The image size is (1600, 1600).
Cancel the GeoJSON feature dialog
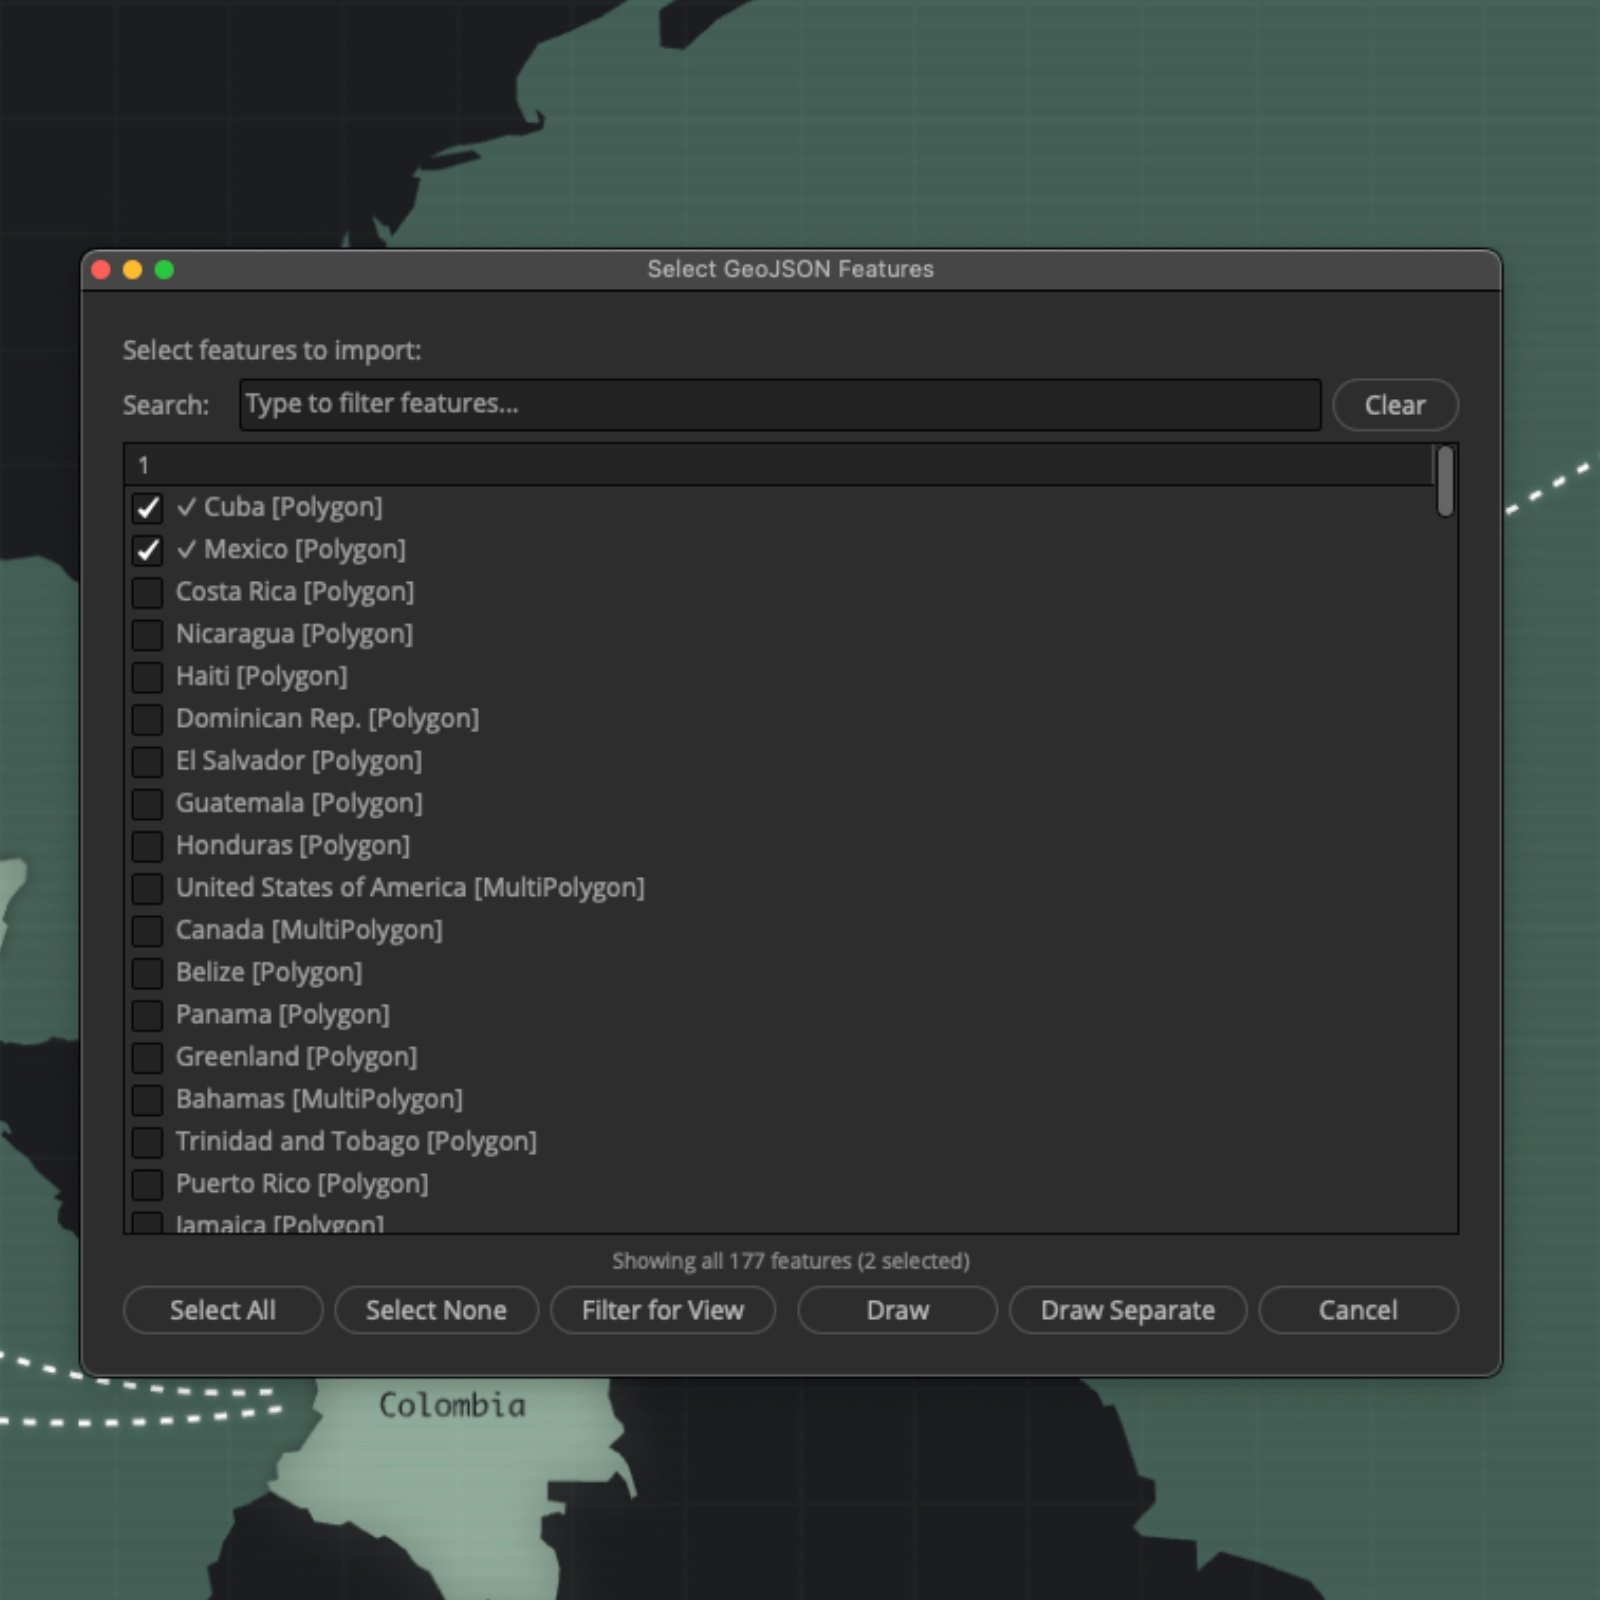[x=1357, y=1310]
